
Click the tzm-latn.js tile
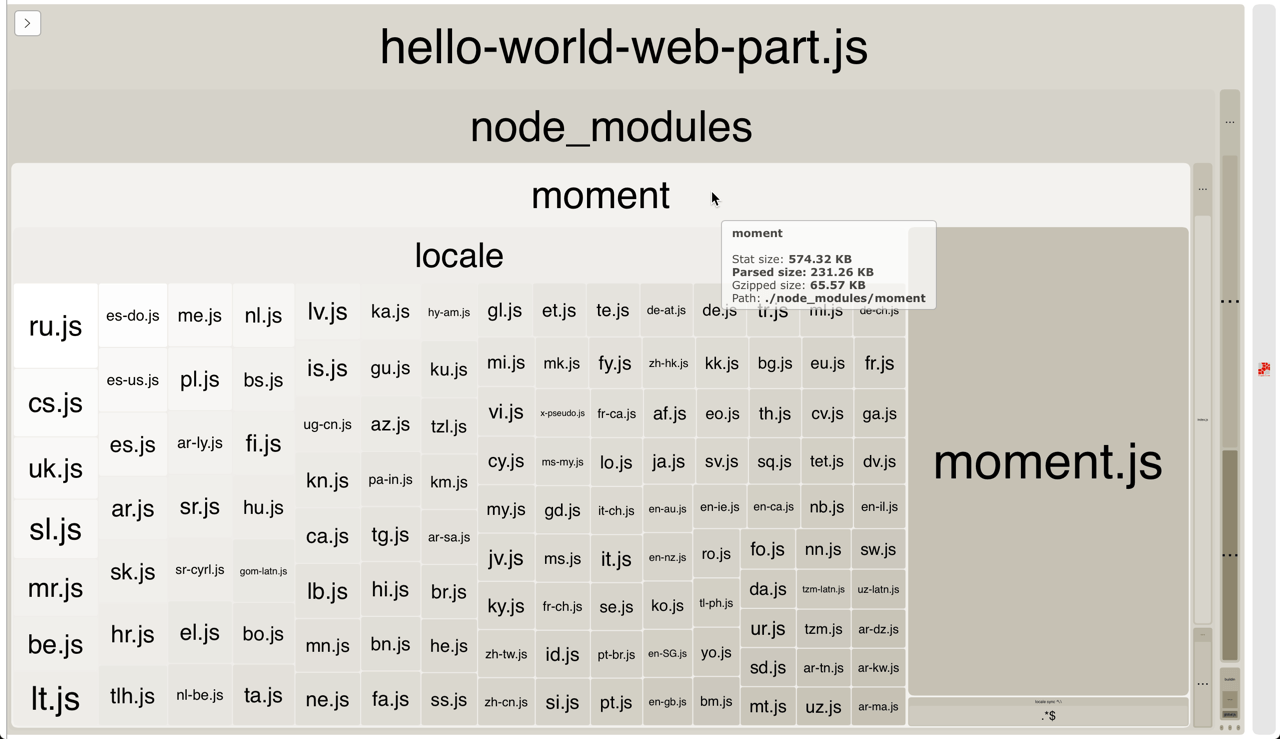point(823,589)
